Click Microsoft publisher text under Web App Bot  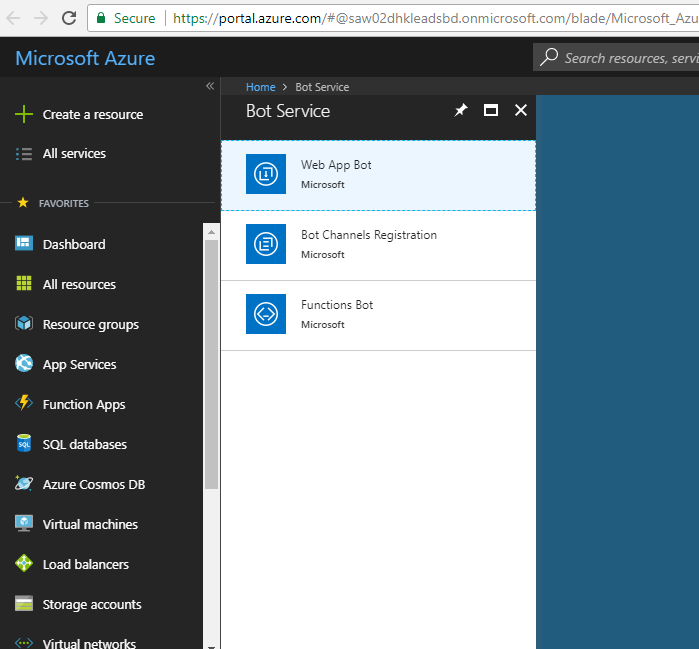(x=323, y=185)
